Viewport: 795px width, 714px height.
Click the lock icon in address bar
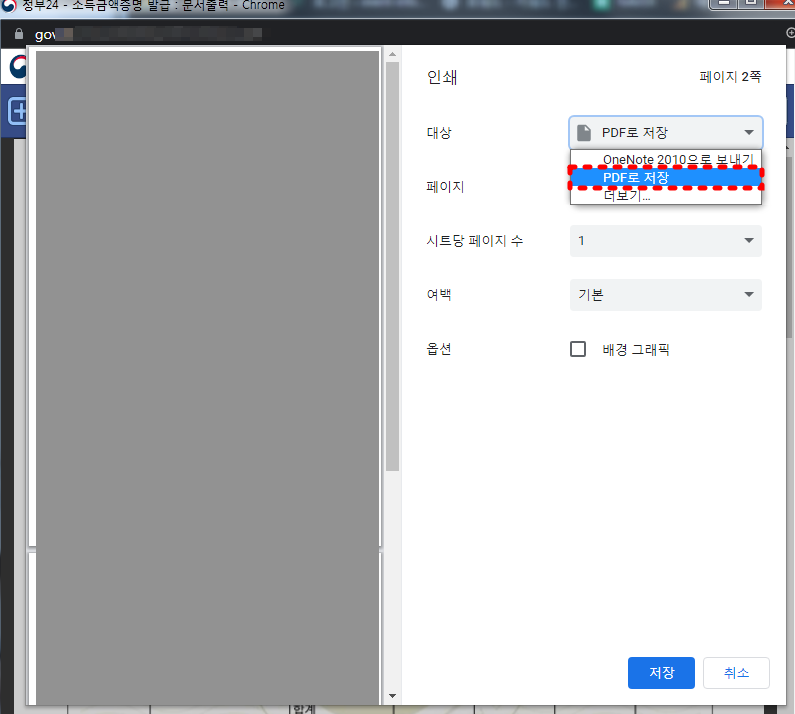point(19,34)
